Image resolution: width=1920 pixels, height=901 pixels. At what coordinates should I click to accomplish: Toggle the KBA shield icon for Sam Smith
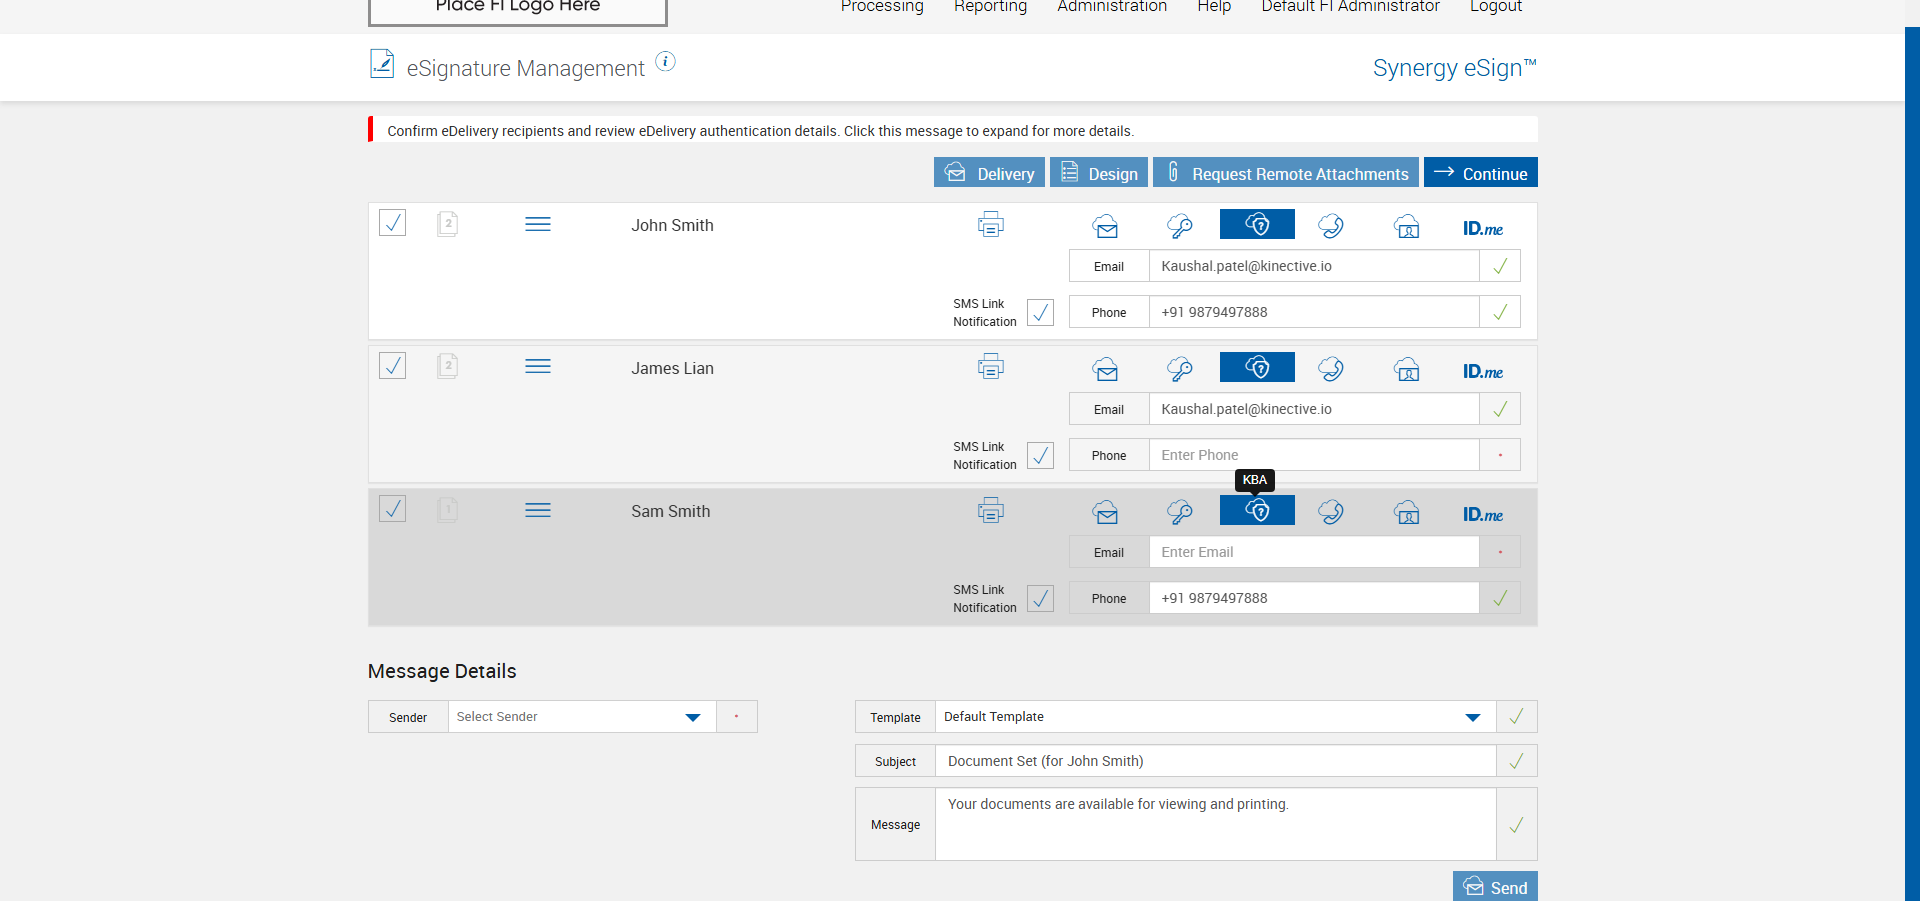(1257, 510)
